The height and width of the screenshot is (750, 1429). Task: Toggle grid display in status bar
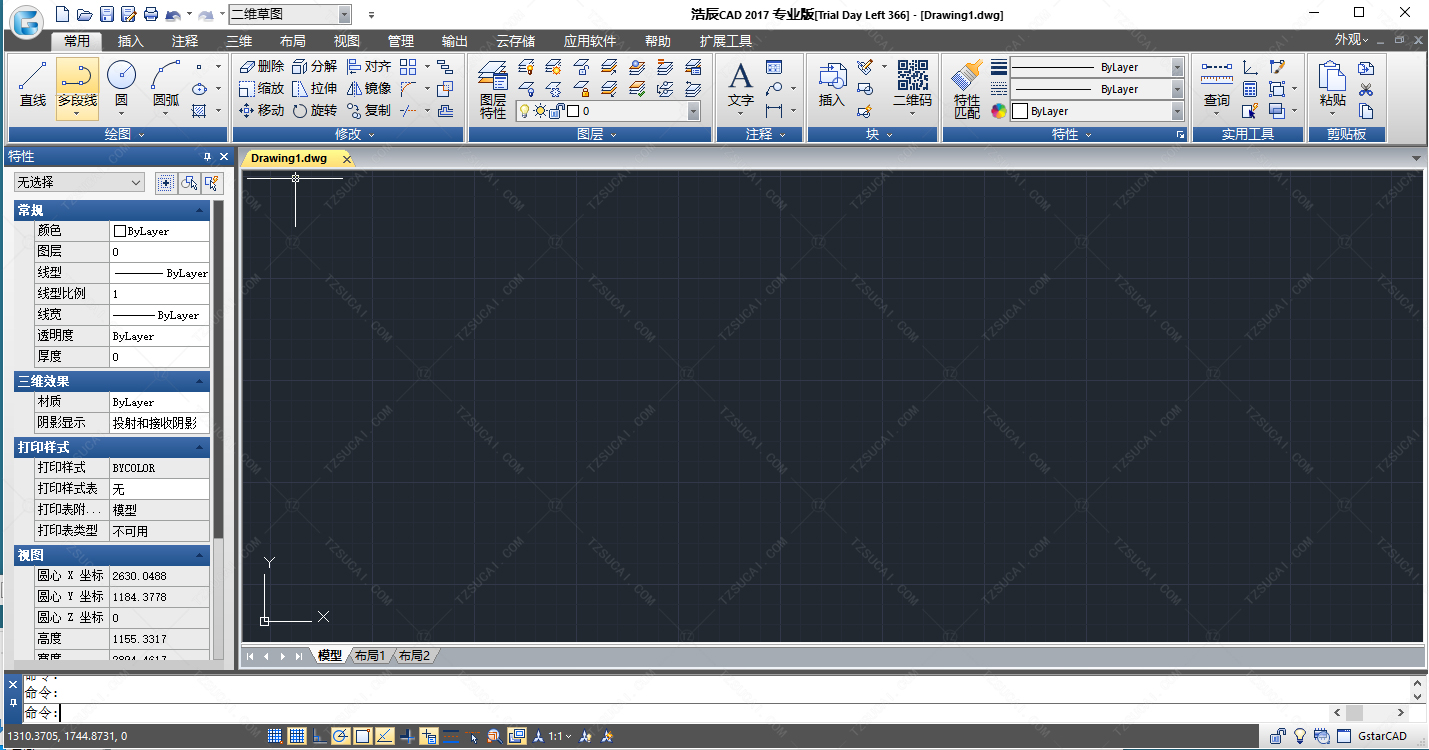point(297,737)
